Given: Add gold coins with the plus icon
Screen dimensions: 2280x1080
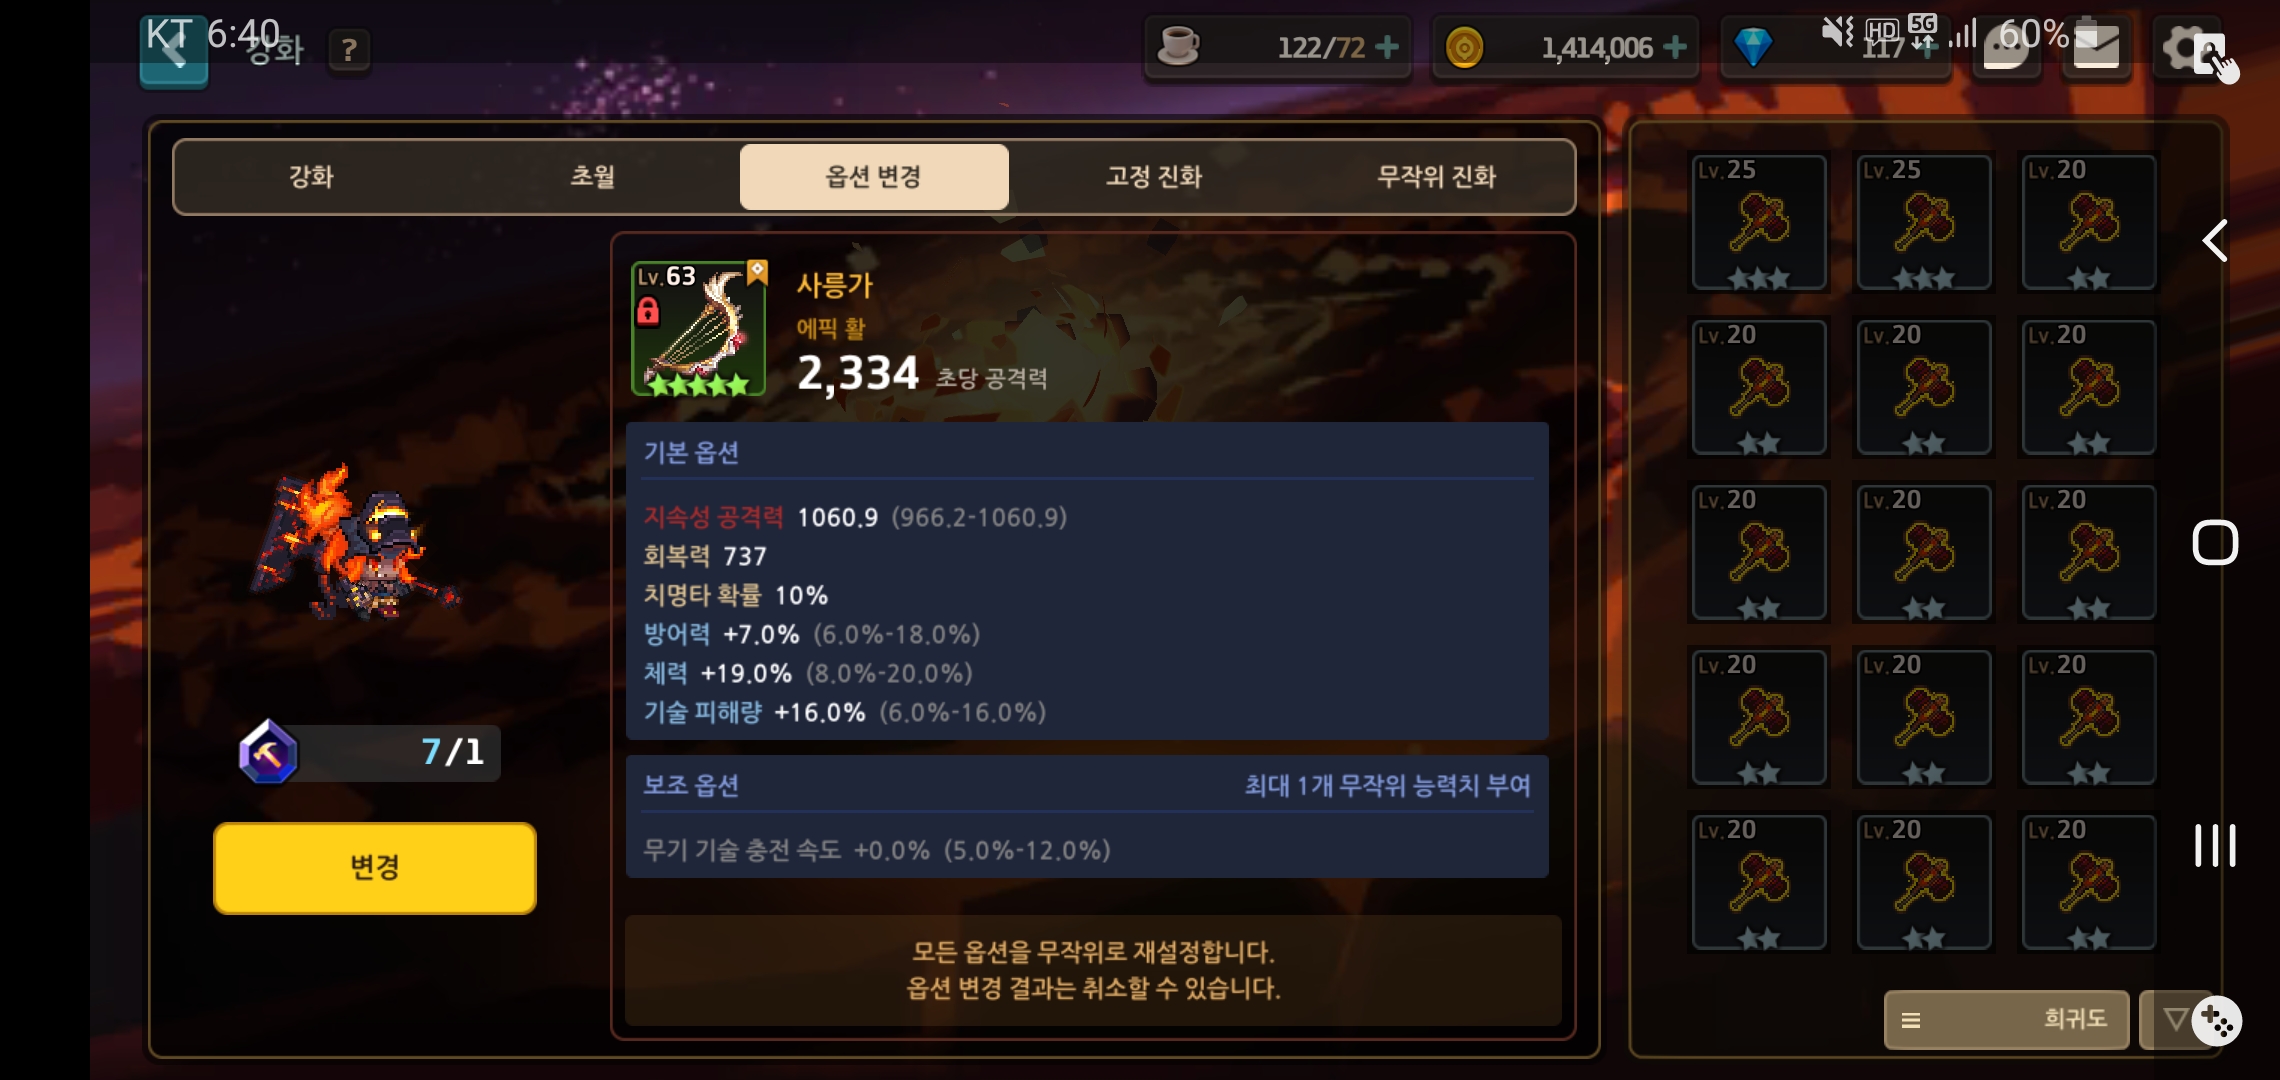Looking at the screenshot, I should click(1675, 47).
